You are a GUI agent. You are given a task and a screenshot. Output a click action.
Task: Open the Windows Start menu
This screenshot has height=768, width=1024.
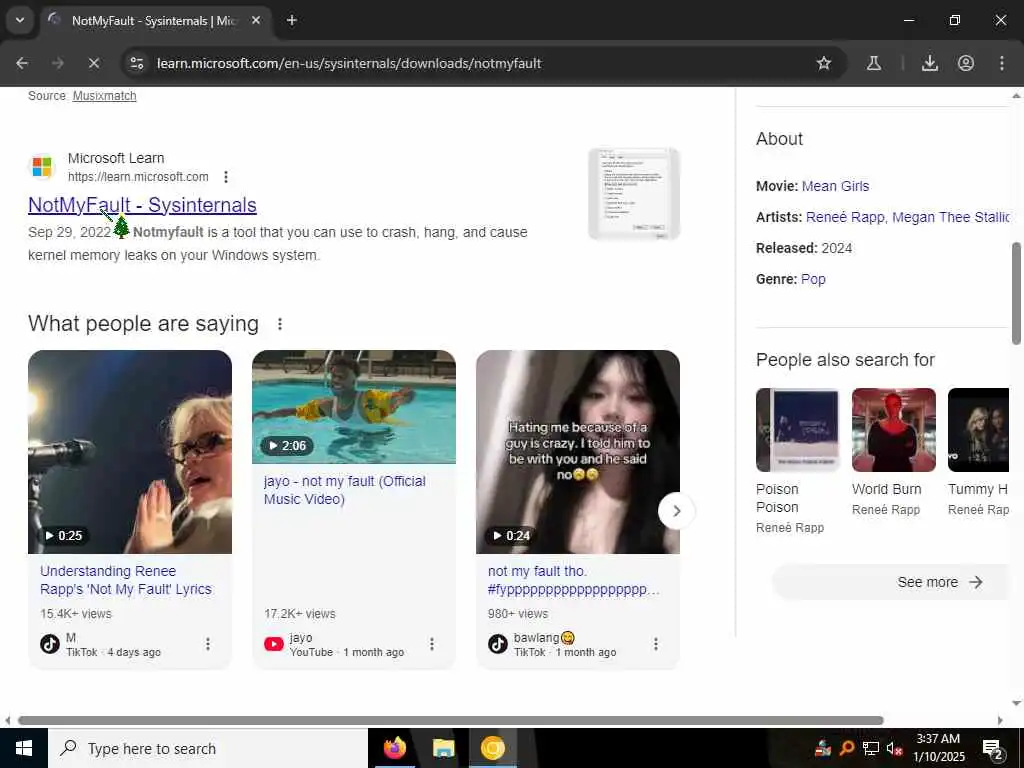tap(24, 748)
